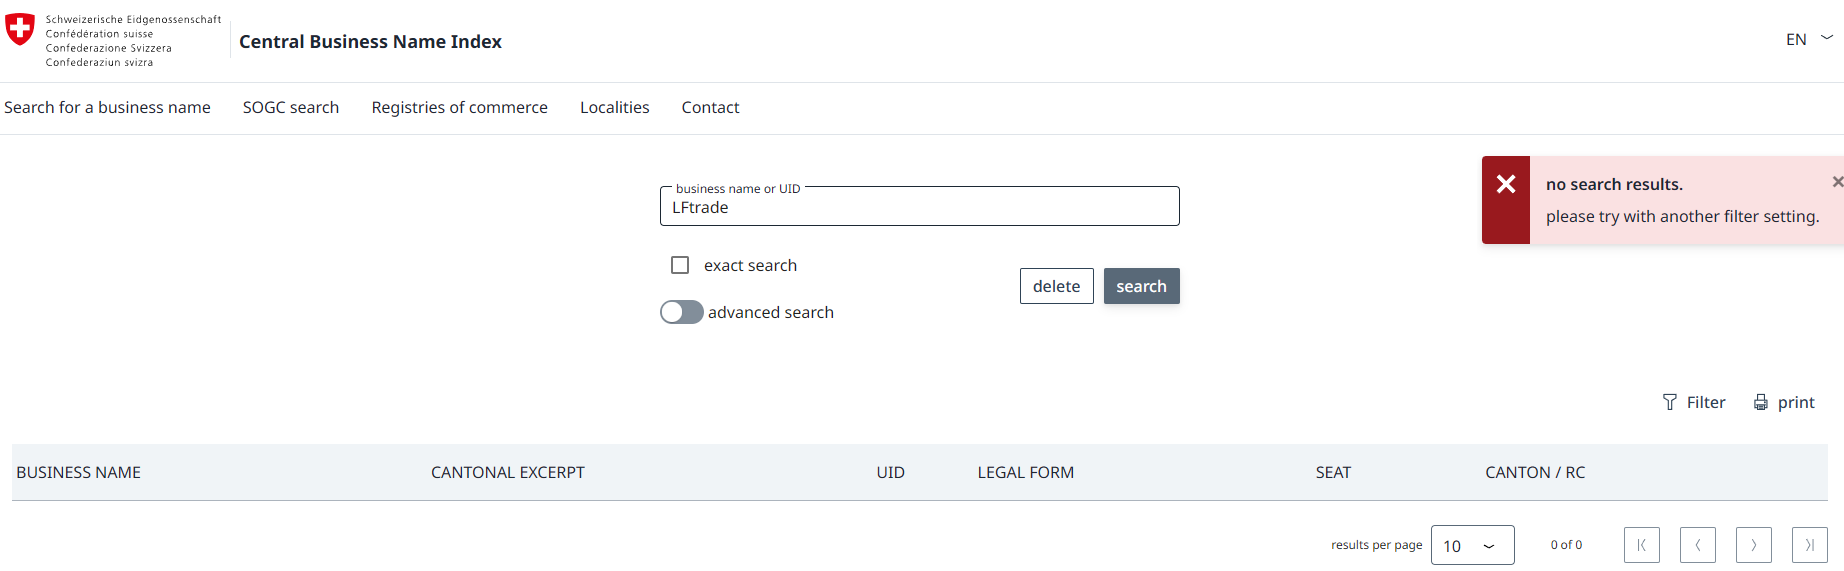The image size is (1844, 571).
Task: Expand the results per page dropdown
Action: 1472,545
